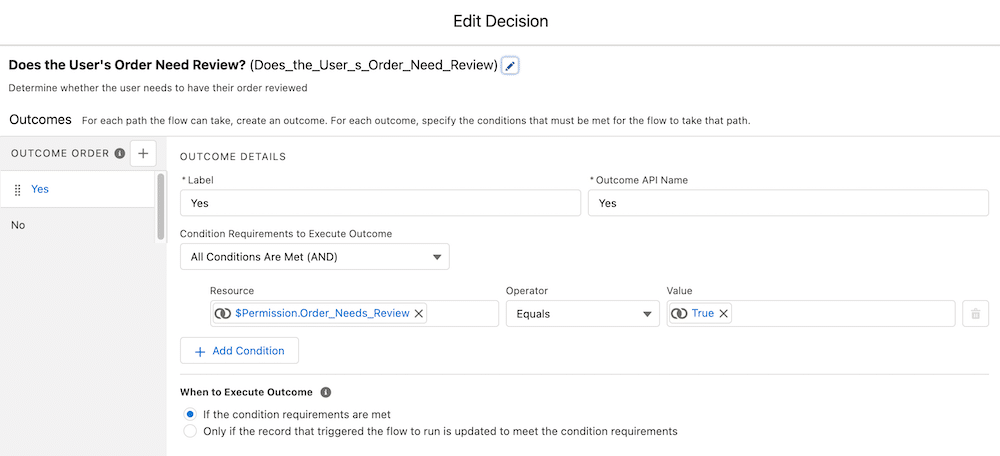Image resolution: width=1000 pixels, height=456 pixels.
Task: Select the No outcome in the list
Action: click(77, 225)
